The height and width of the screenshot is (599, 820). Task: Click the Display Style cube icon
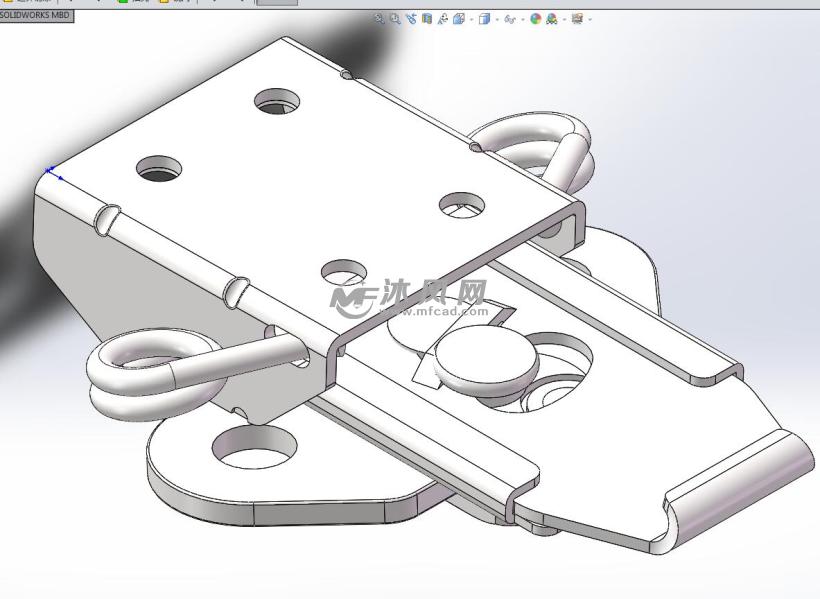click(483, 18)
